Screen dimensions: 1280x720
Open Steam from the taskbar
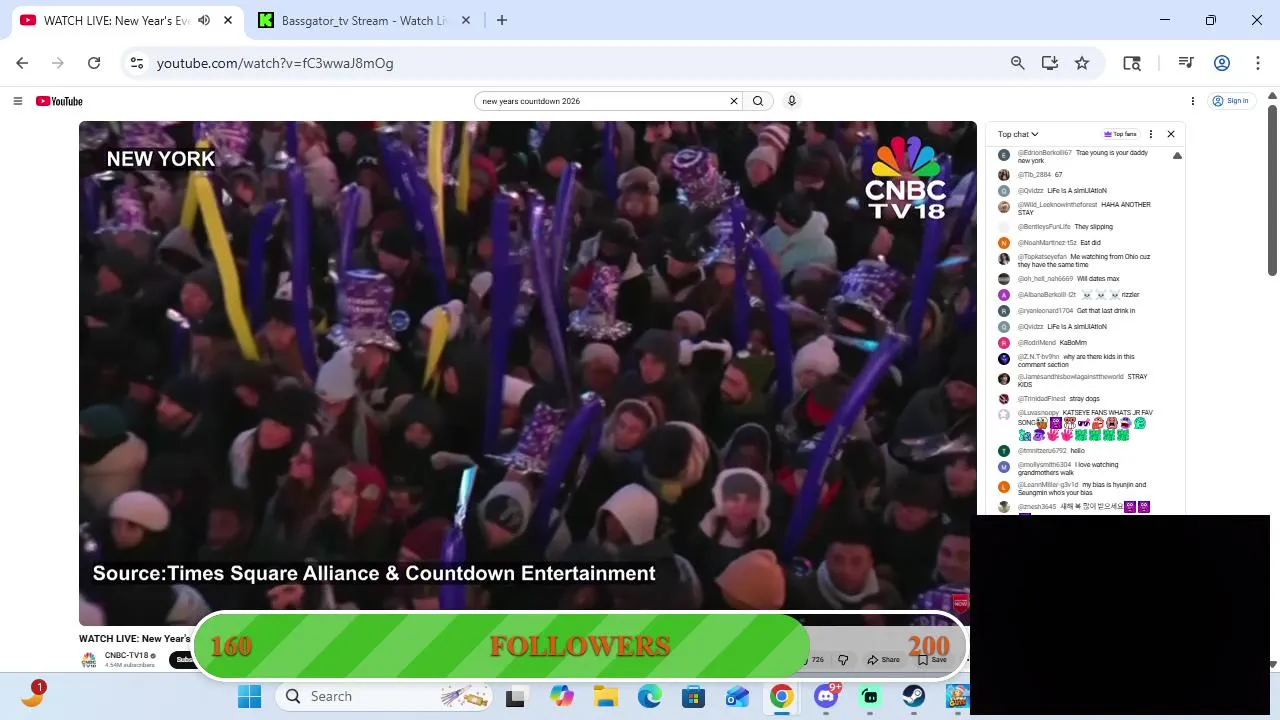(914, 696)
